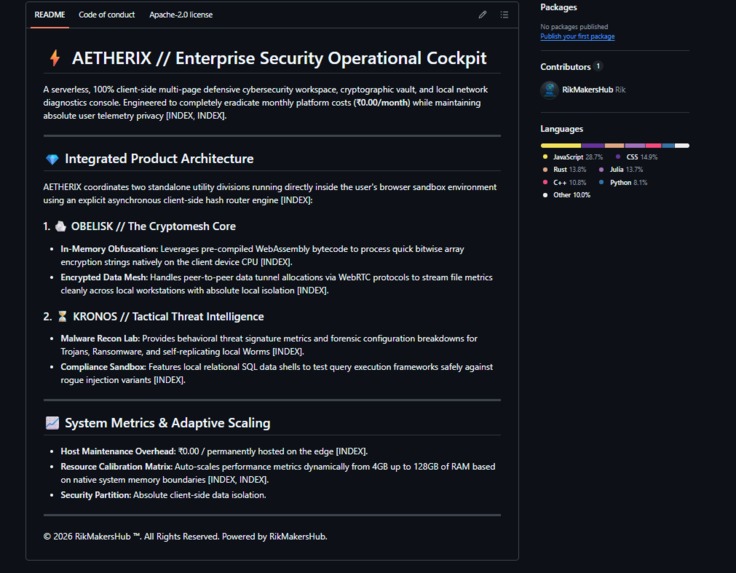Click the Packages heading
Screen dimensions: 736x573
click(558, 7)
